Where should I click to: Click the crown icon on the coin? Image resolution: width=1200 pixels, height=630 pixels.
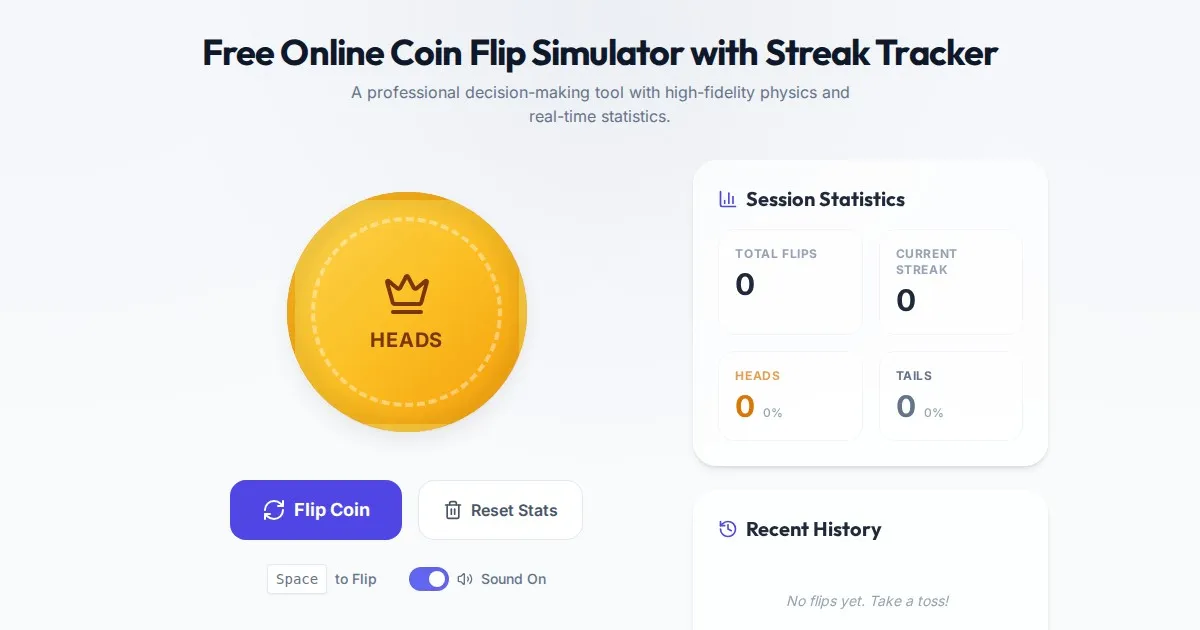click(x=406, y=293)
